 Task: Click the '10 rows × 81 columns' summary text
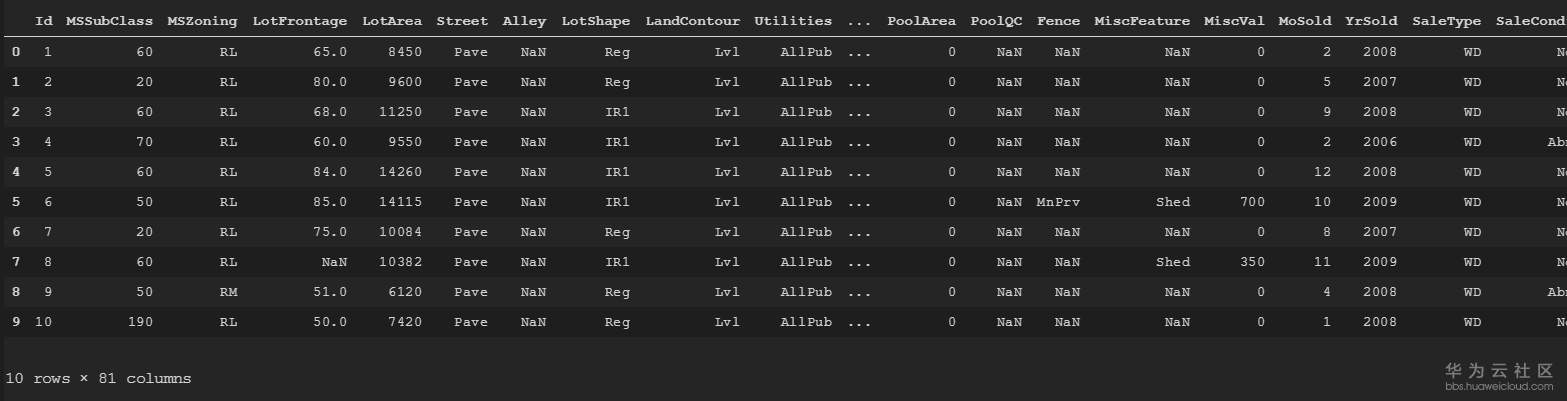pos(98,379)
